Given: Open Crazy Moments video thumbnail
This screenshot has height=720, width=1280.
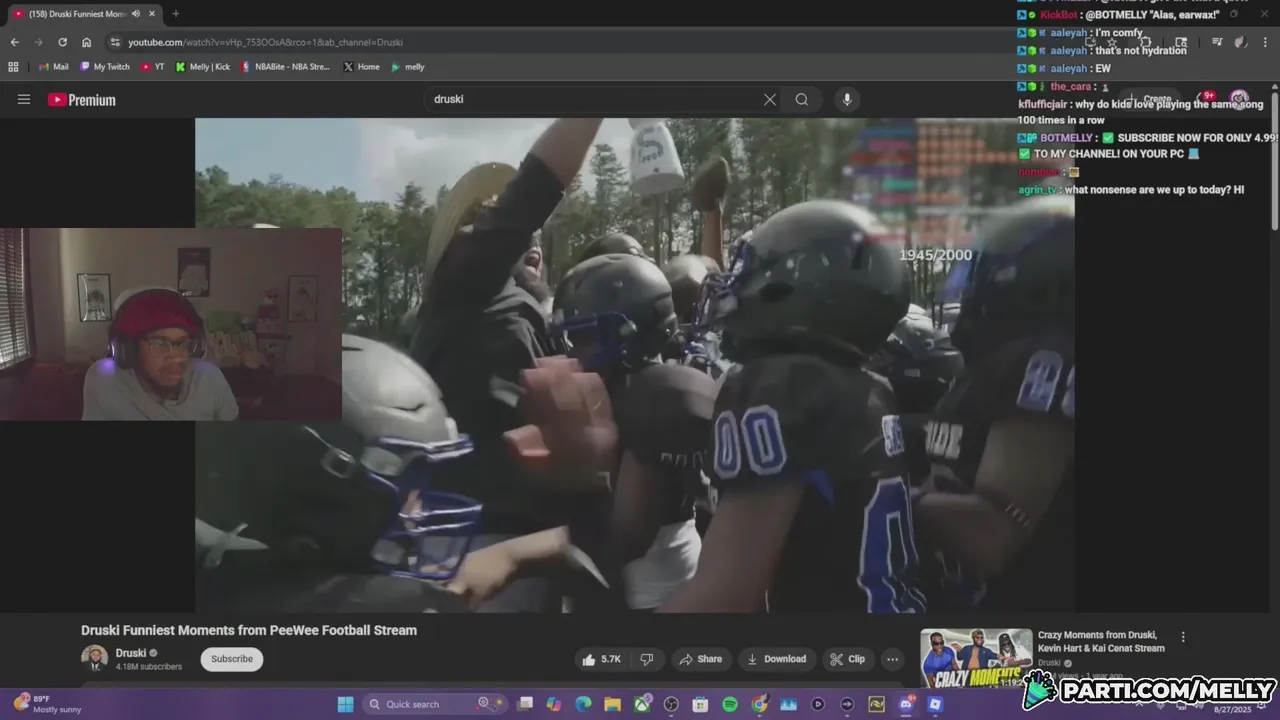Looking at the screenshot, I should click(x=976, y=658).
